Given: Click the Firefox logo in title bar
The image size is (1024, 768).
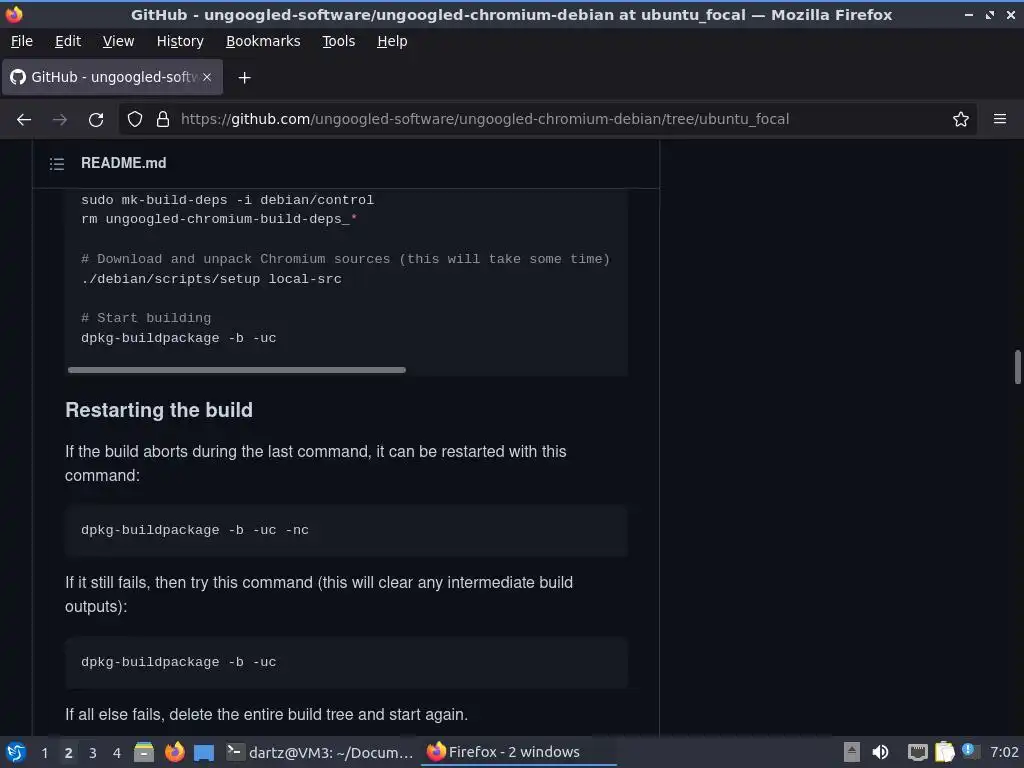Looking at the screenshot, I should [14, 14].
